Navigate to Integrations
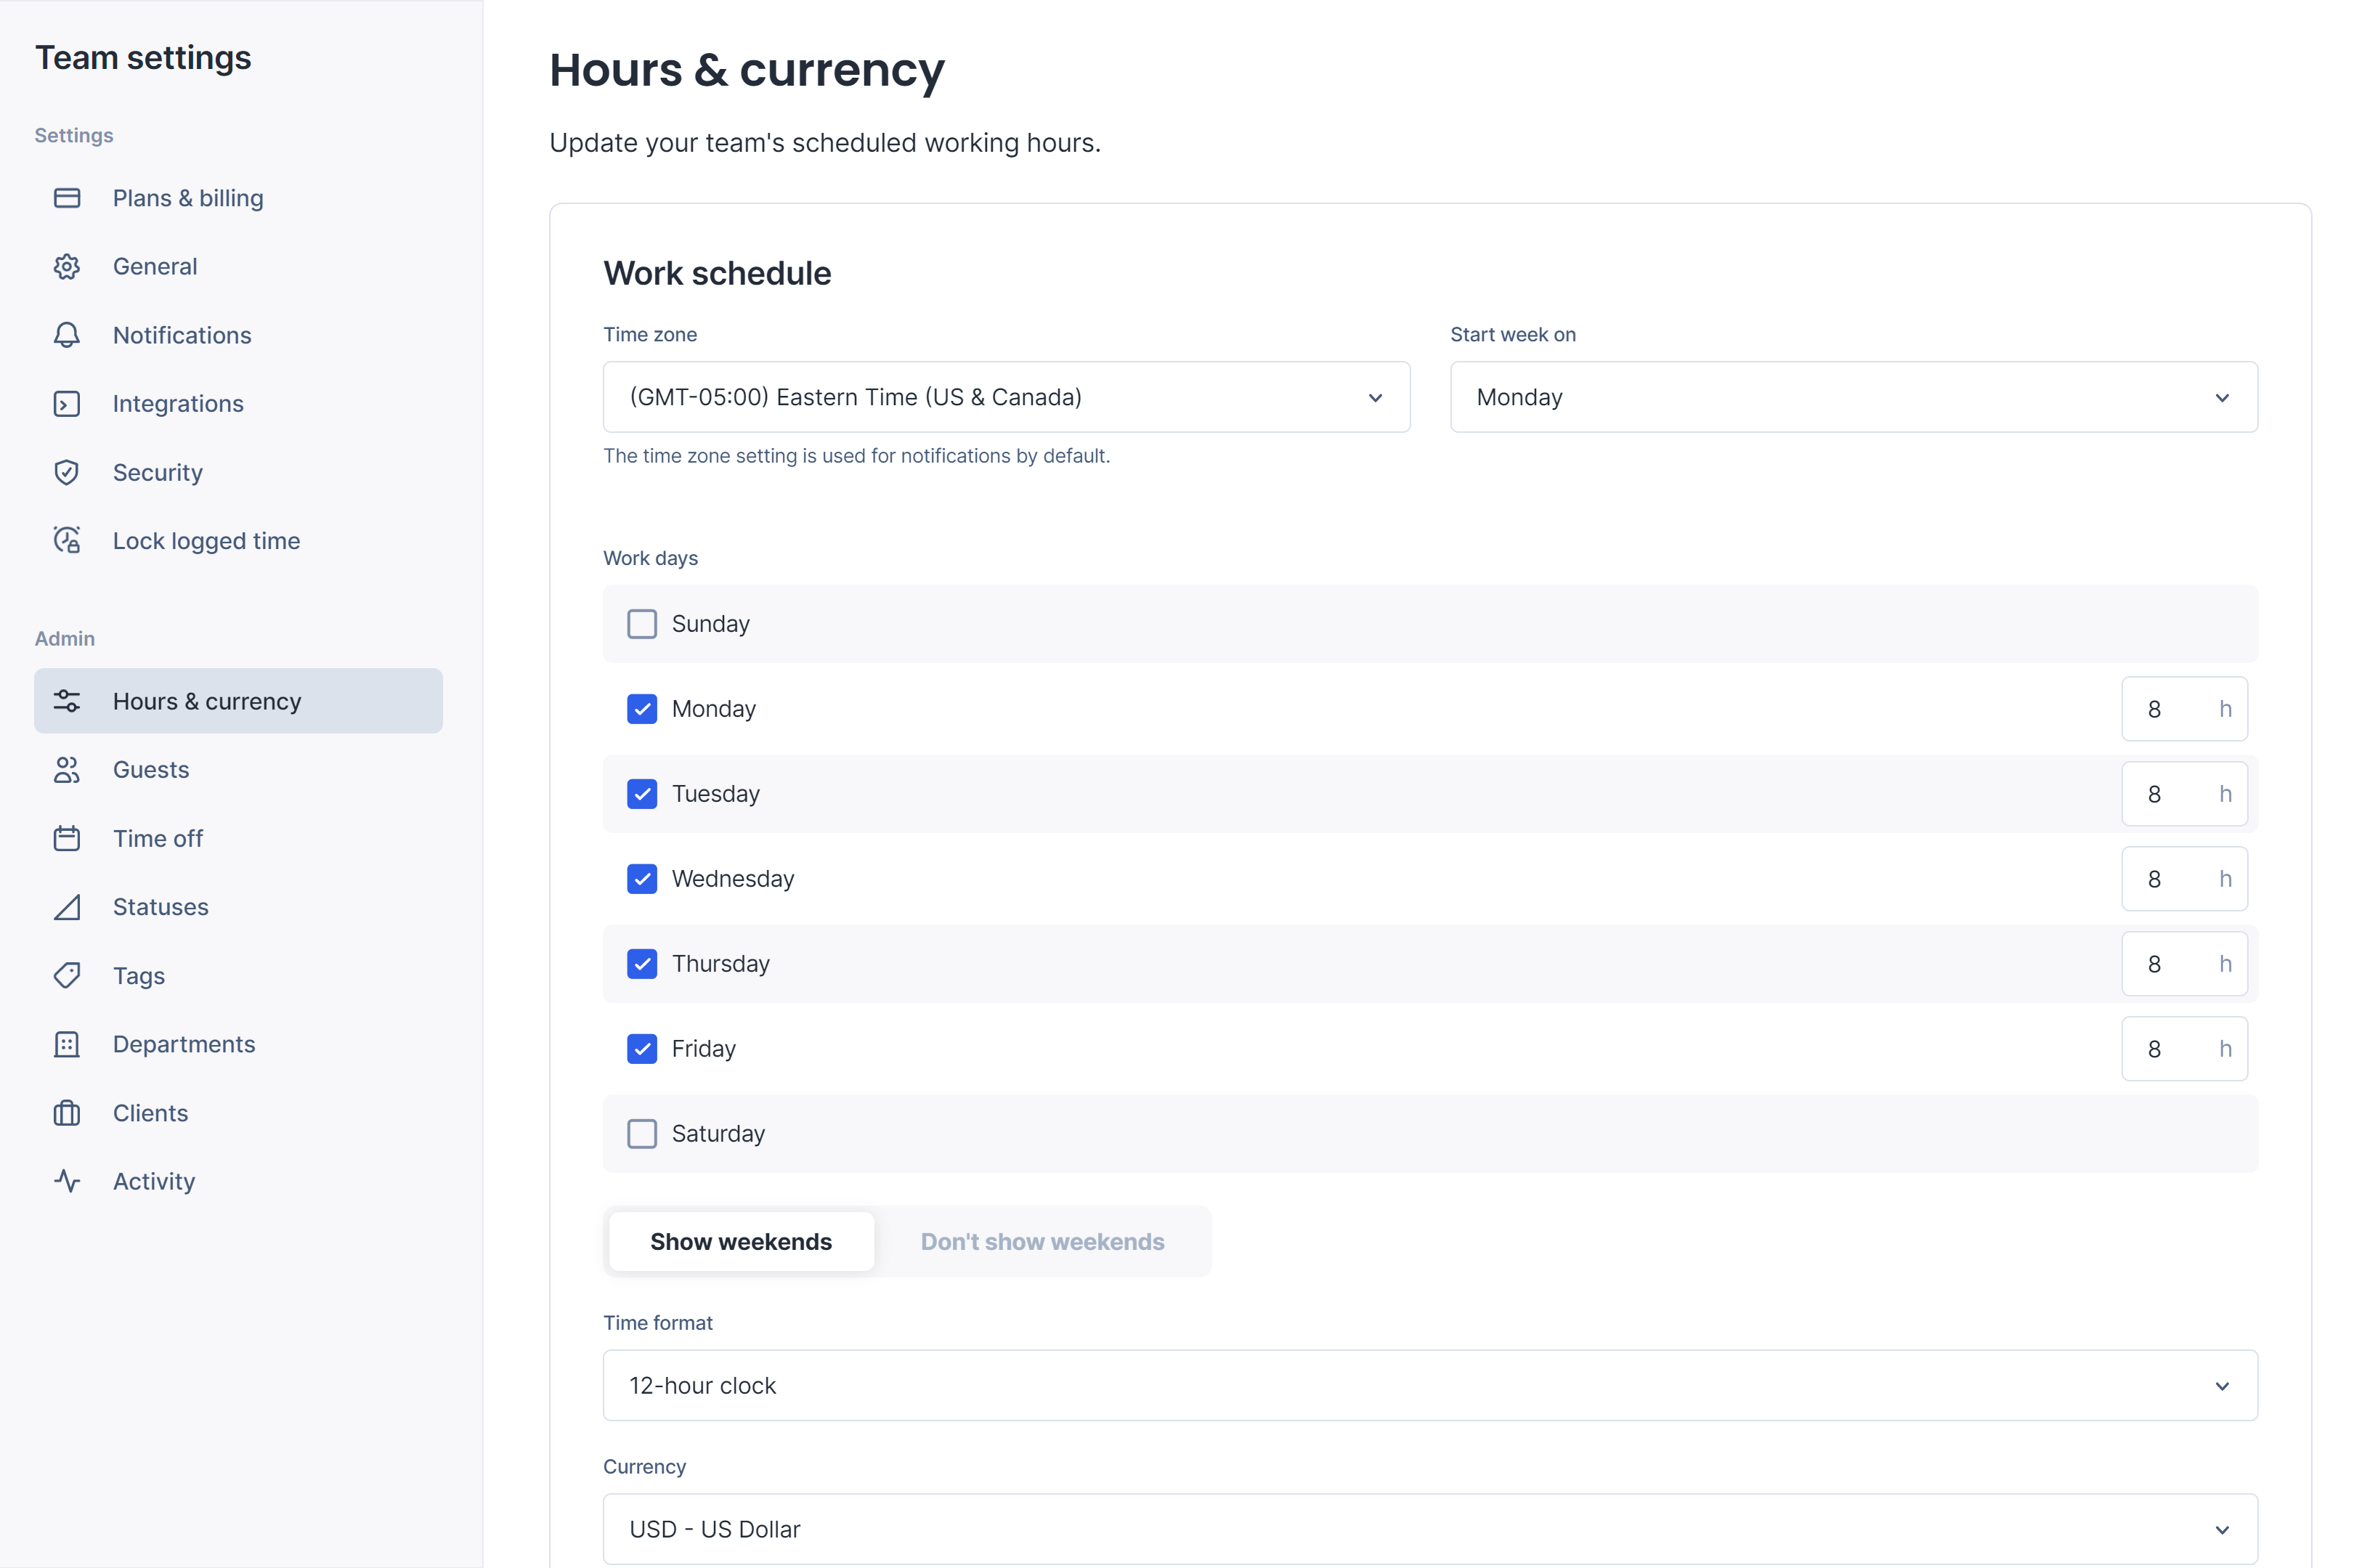 (238, 404)
